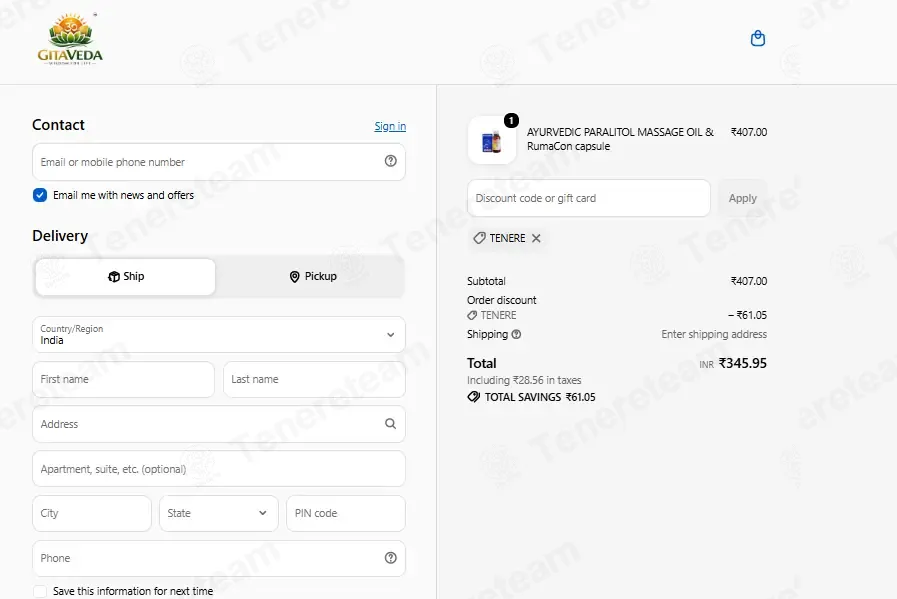Viewport: 897px width, 599px height.
Task: Click the total amount ₹345.95
Action: click(743, 363)
